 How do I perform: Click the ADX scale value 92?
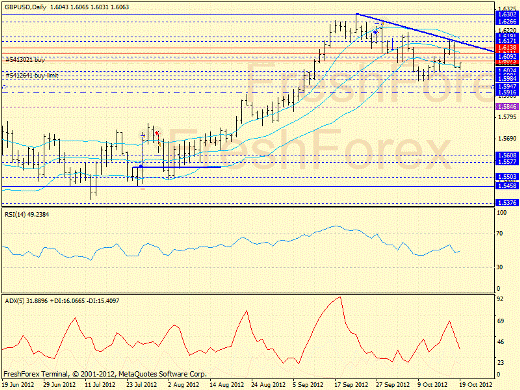pos(500,299)
